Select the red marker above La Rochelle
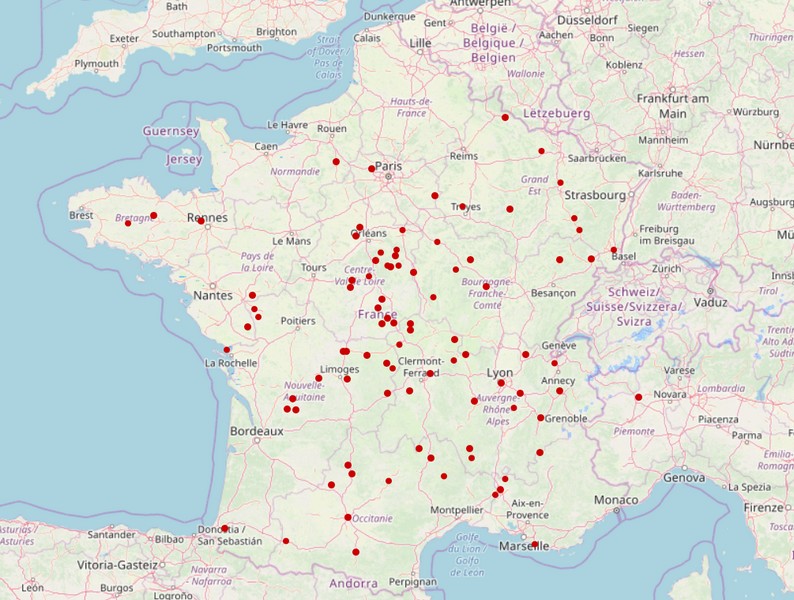794x600 pixels. point(227,350)
